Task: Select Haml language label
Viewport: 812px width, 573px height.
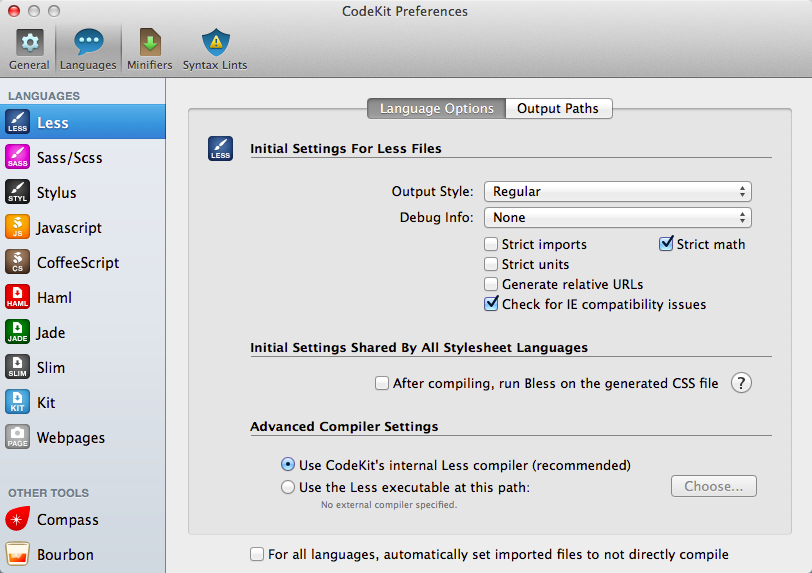Action: coord(54,298)
